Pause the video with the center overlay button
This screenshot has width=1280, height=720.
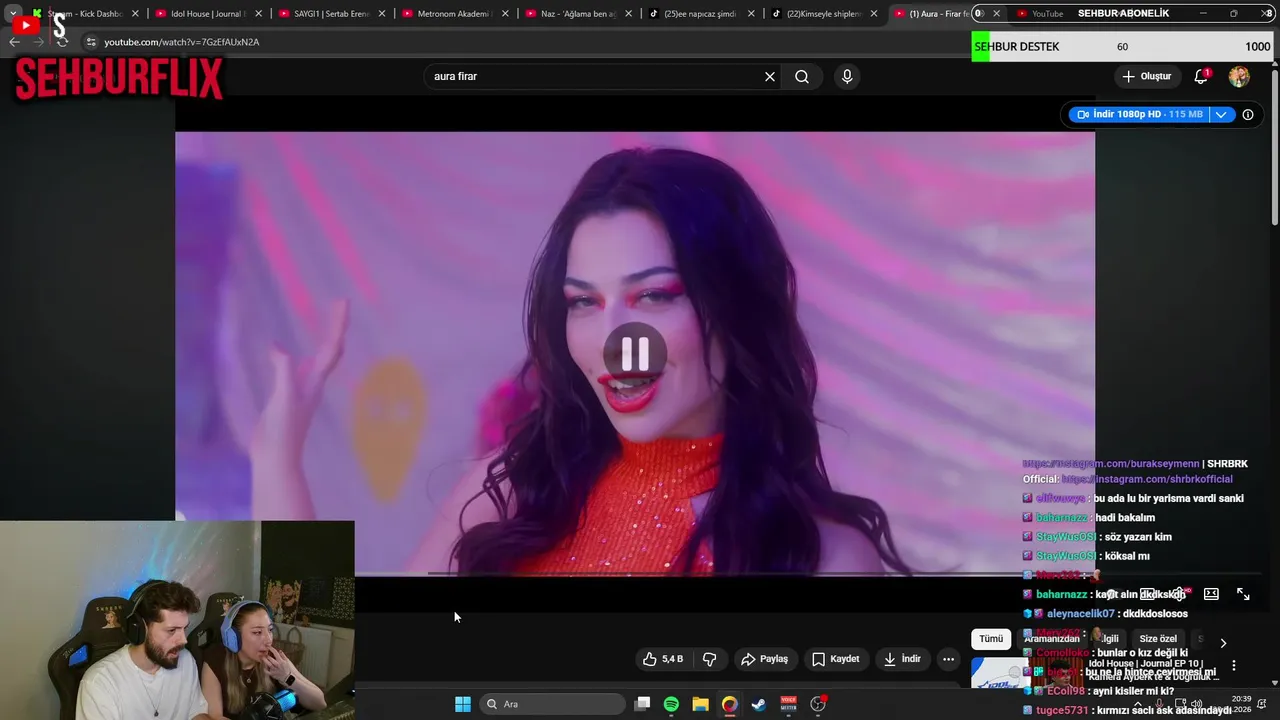pyautogui.click(x=635, y=353)
